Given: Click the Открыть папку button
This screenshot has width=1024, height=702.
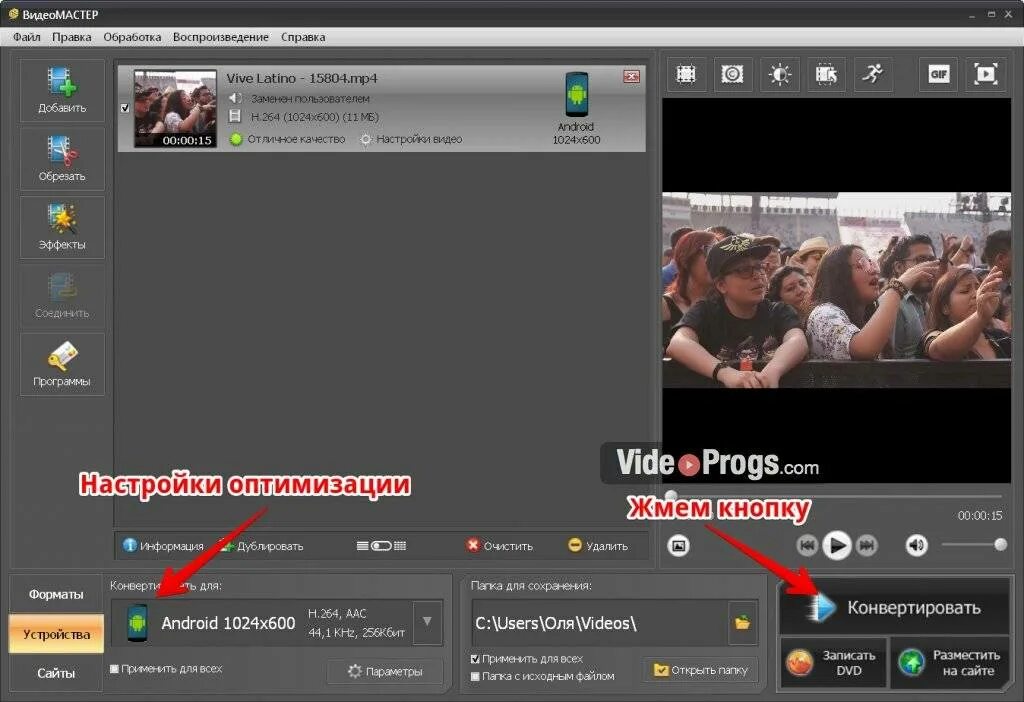Looking at the screenshot, I should coord(701,670).
